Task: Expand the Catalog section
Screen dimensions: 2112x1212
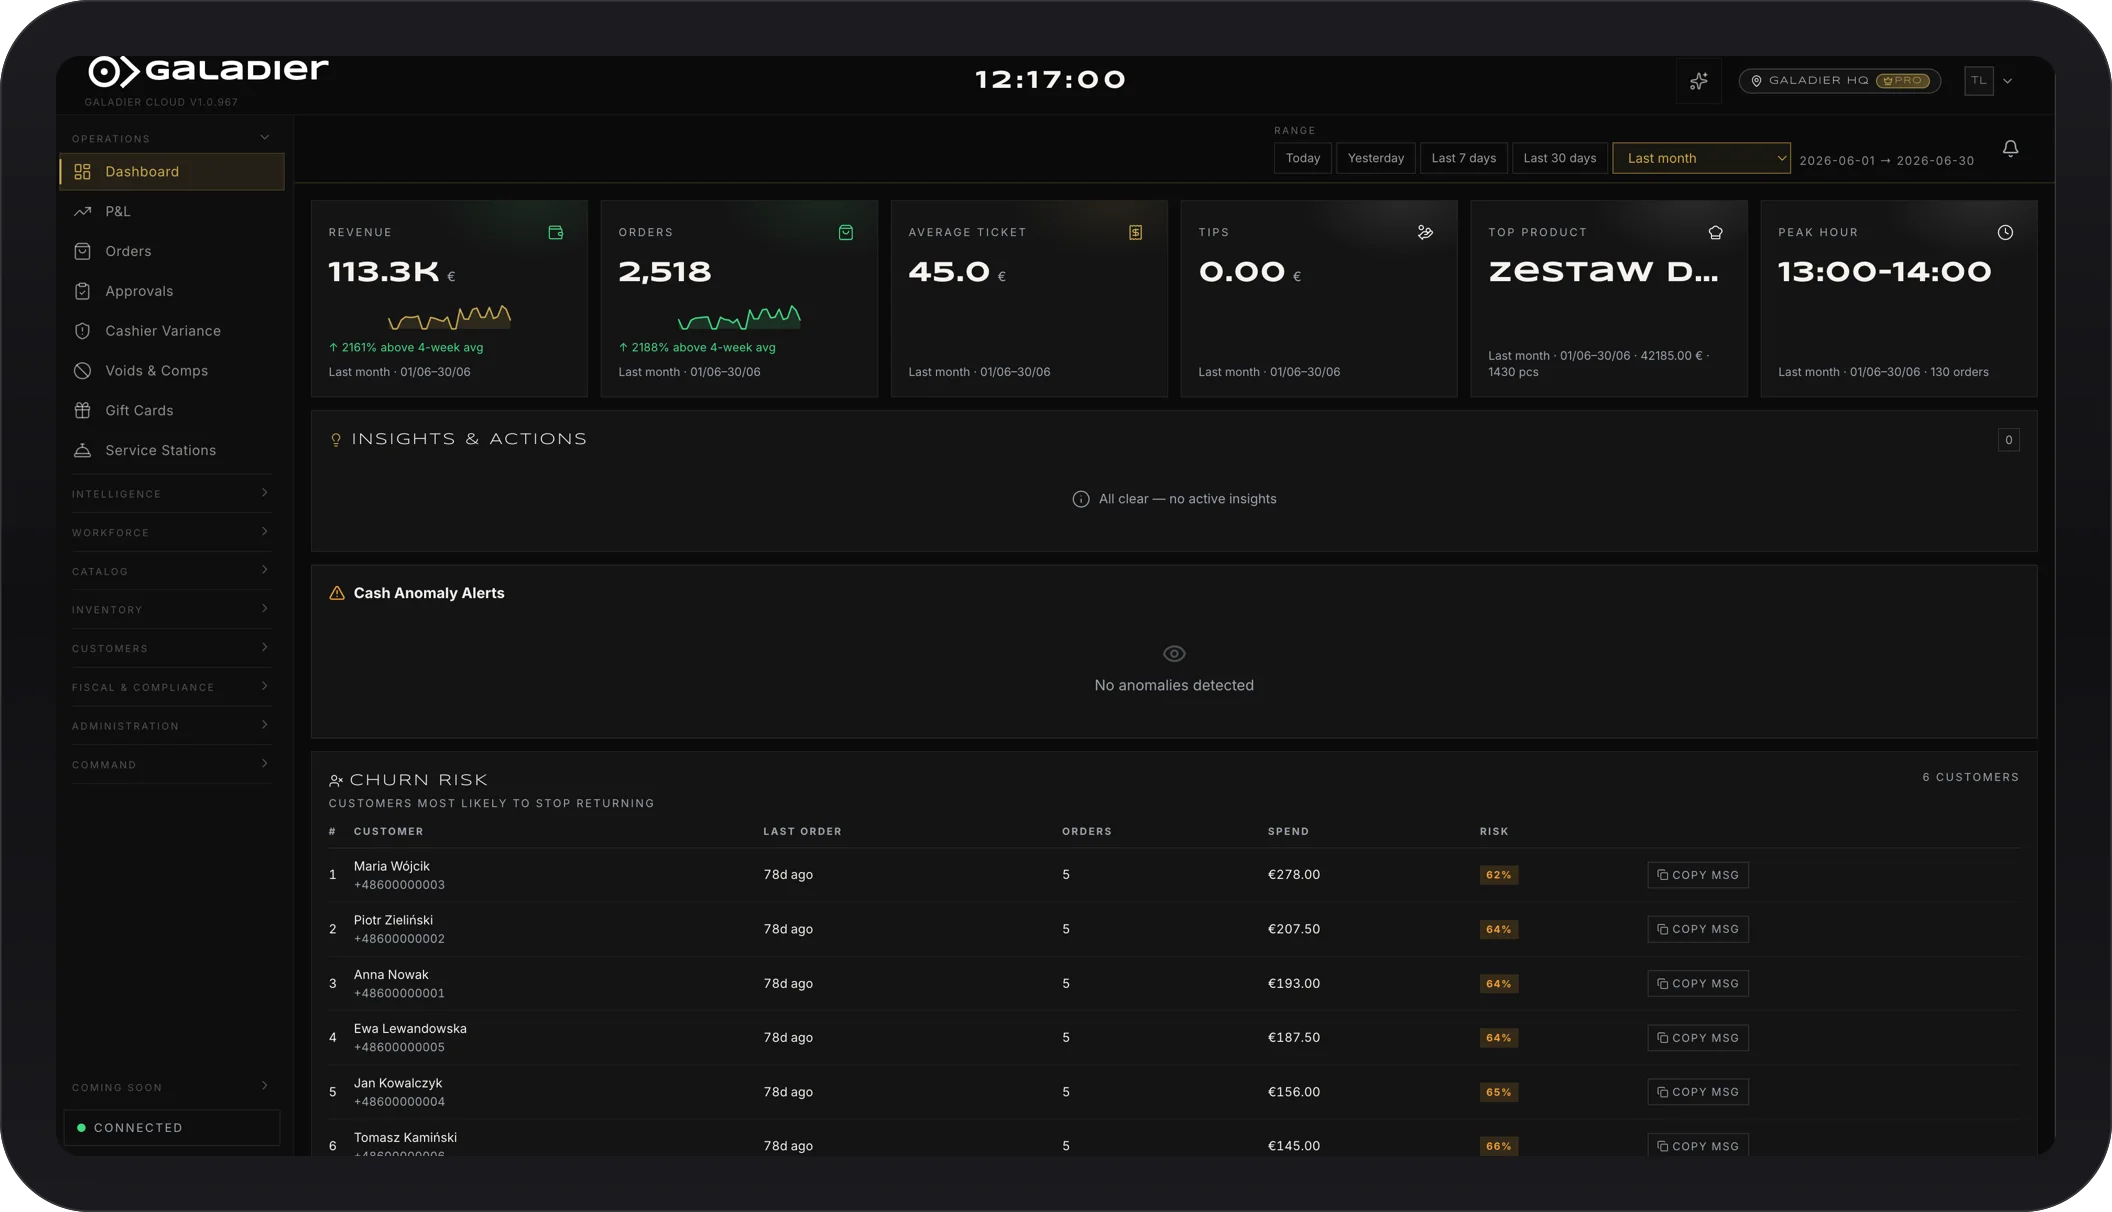Action: (171, 571)
